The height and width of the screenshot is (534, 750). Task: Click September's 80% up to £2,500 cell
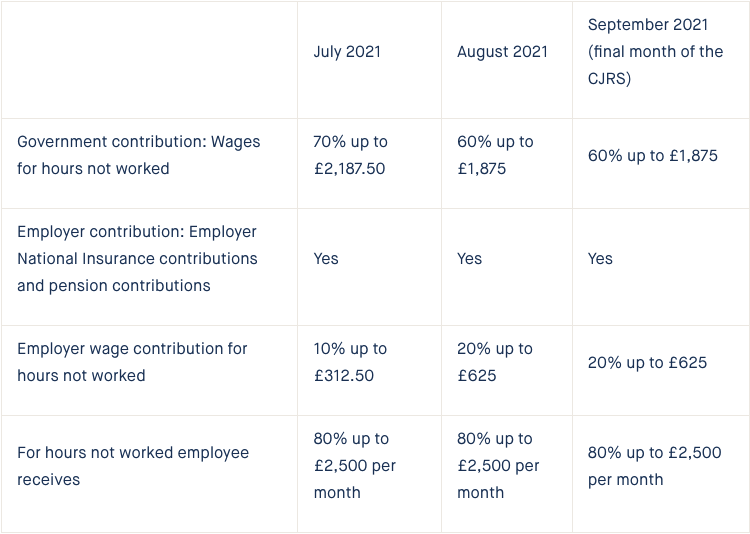pyautogui.click(x=654, y=466)
